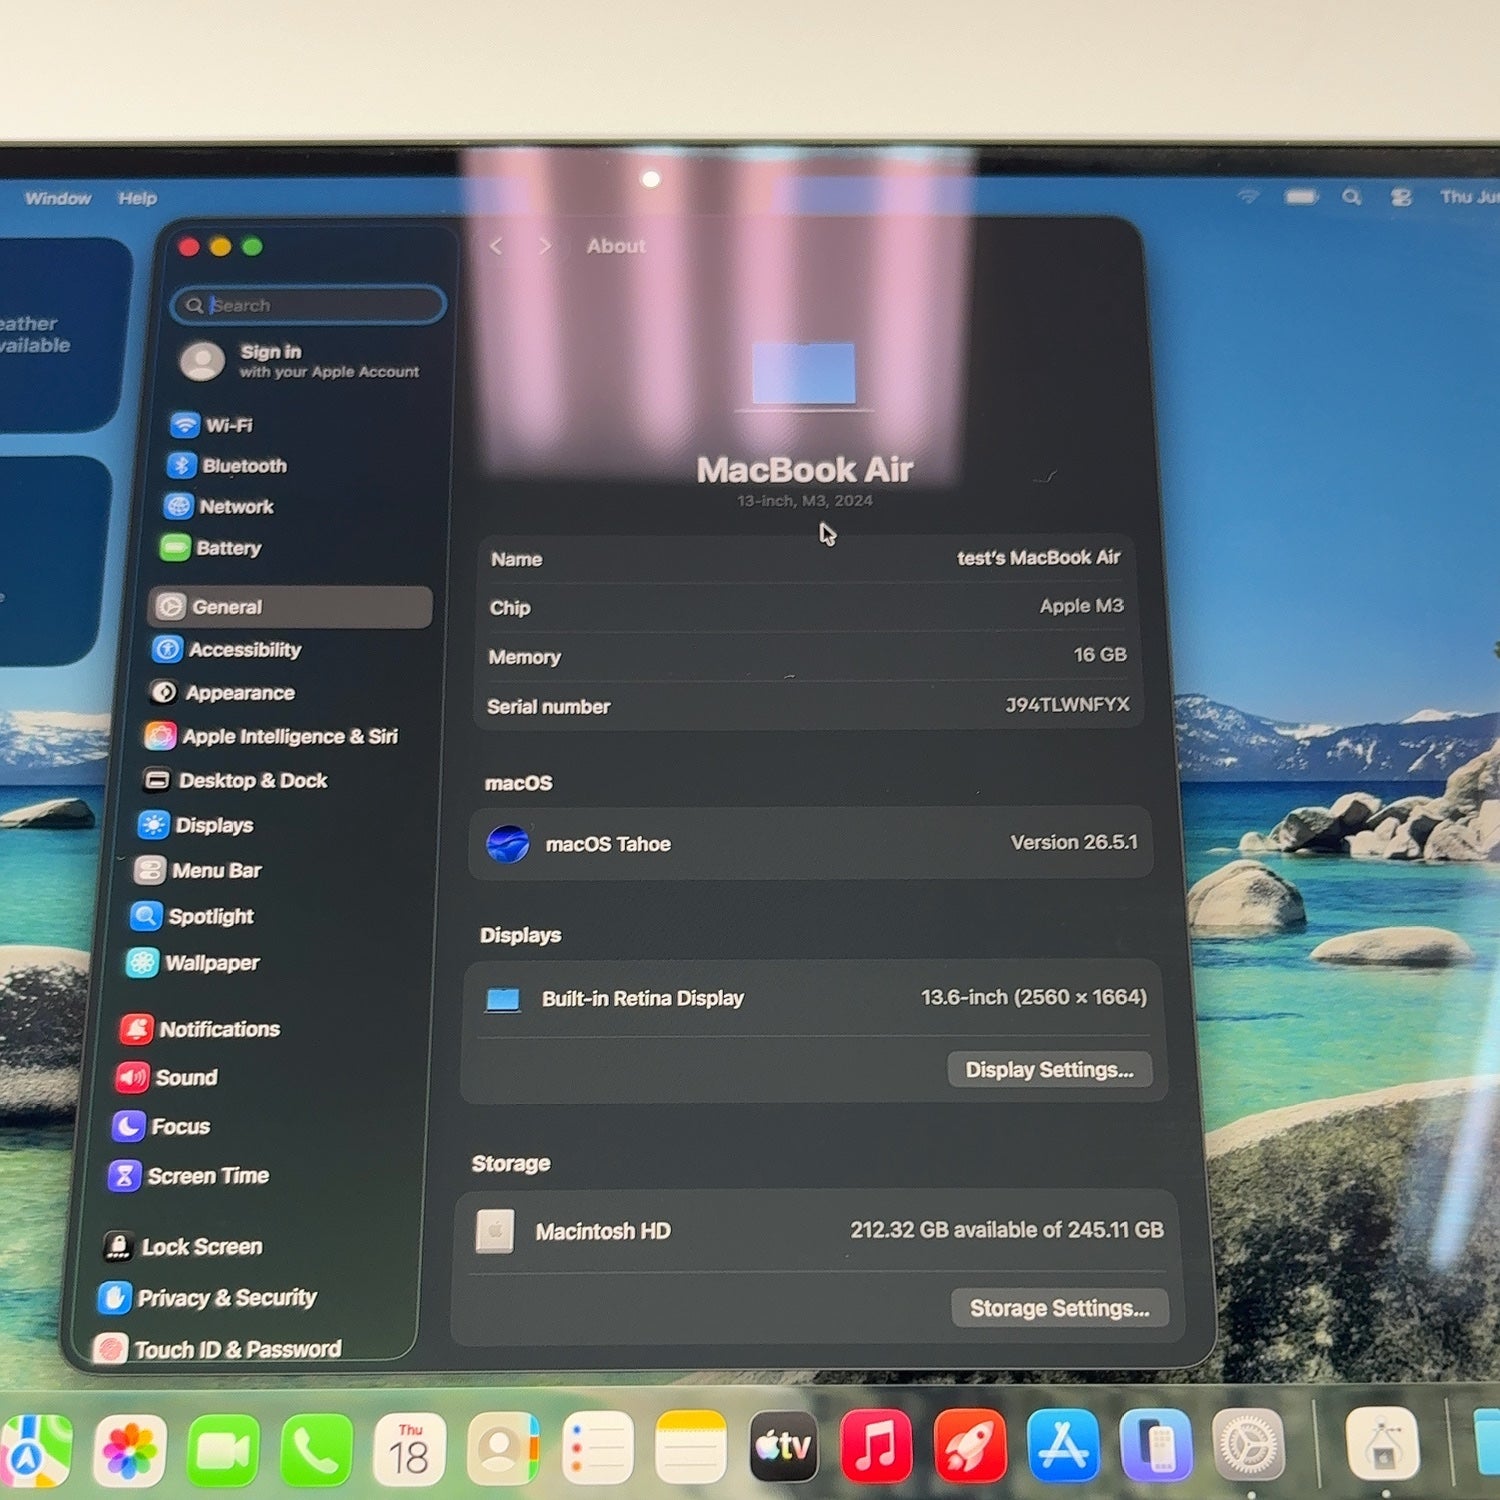Click the computer name "test's MacBook Air"
1500x1500 pixels.
1039,557
